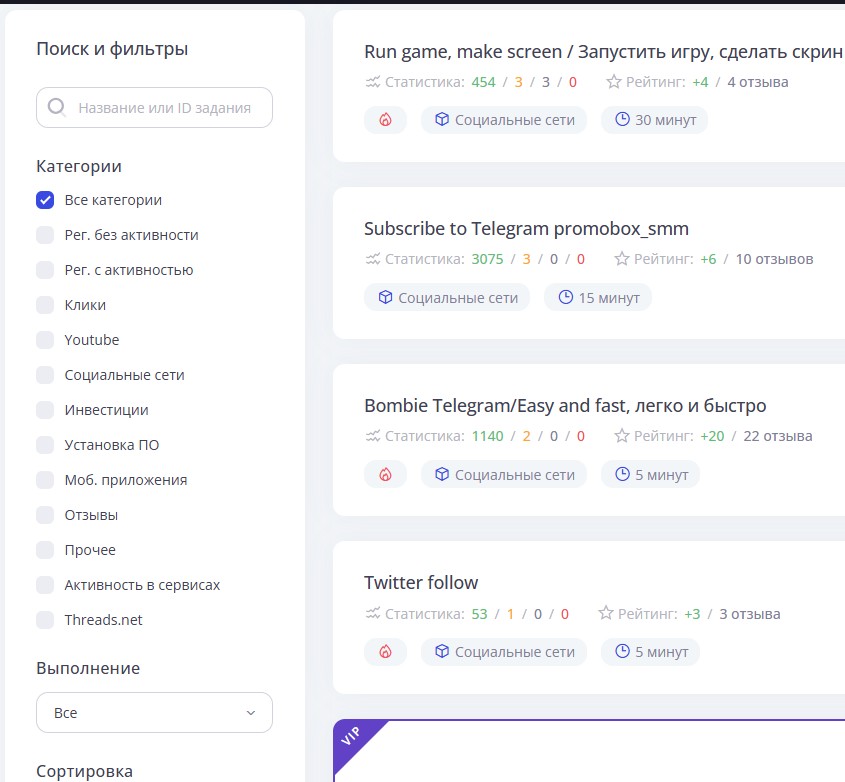Viewport: 845px width, 782px height.
Task: Open the Twitter follow task
Action: (421, 583)
